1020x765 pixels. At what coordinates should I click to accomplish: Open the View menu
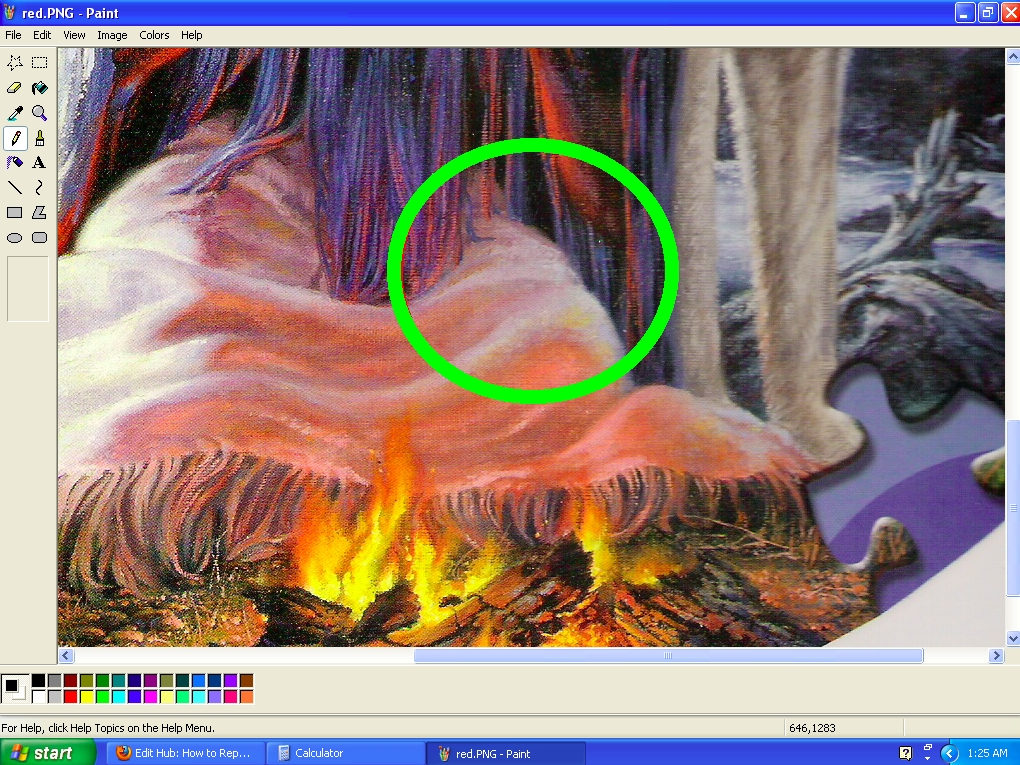(74, 35)
